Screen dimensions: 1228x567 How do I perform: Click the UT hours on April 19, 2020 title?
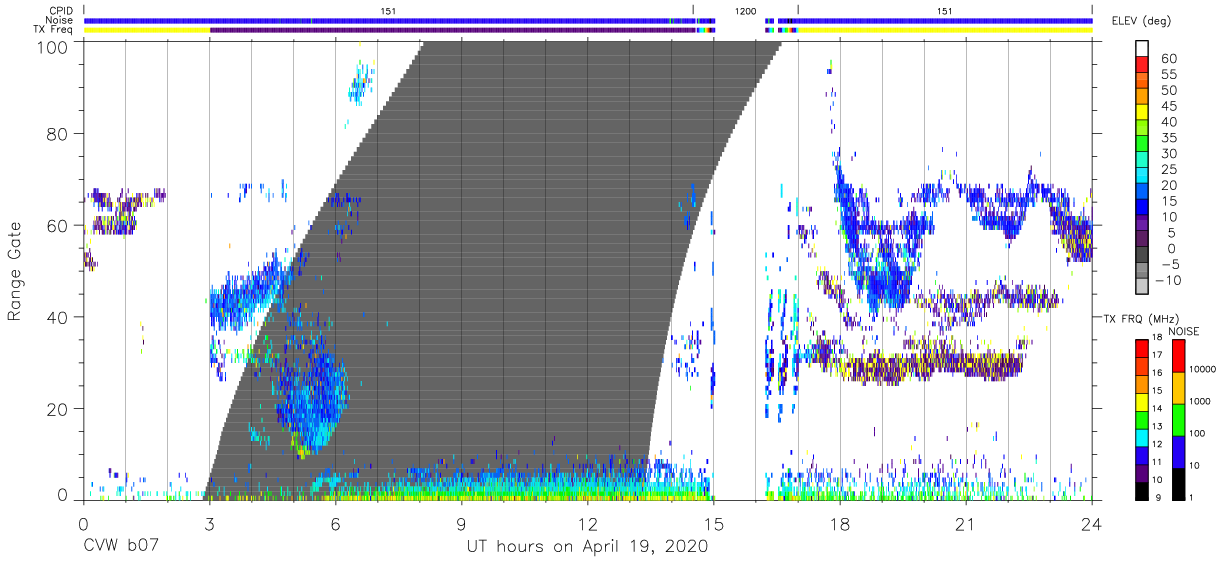coord(587,548)
